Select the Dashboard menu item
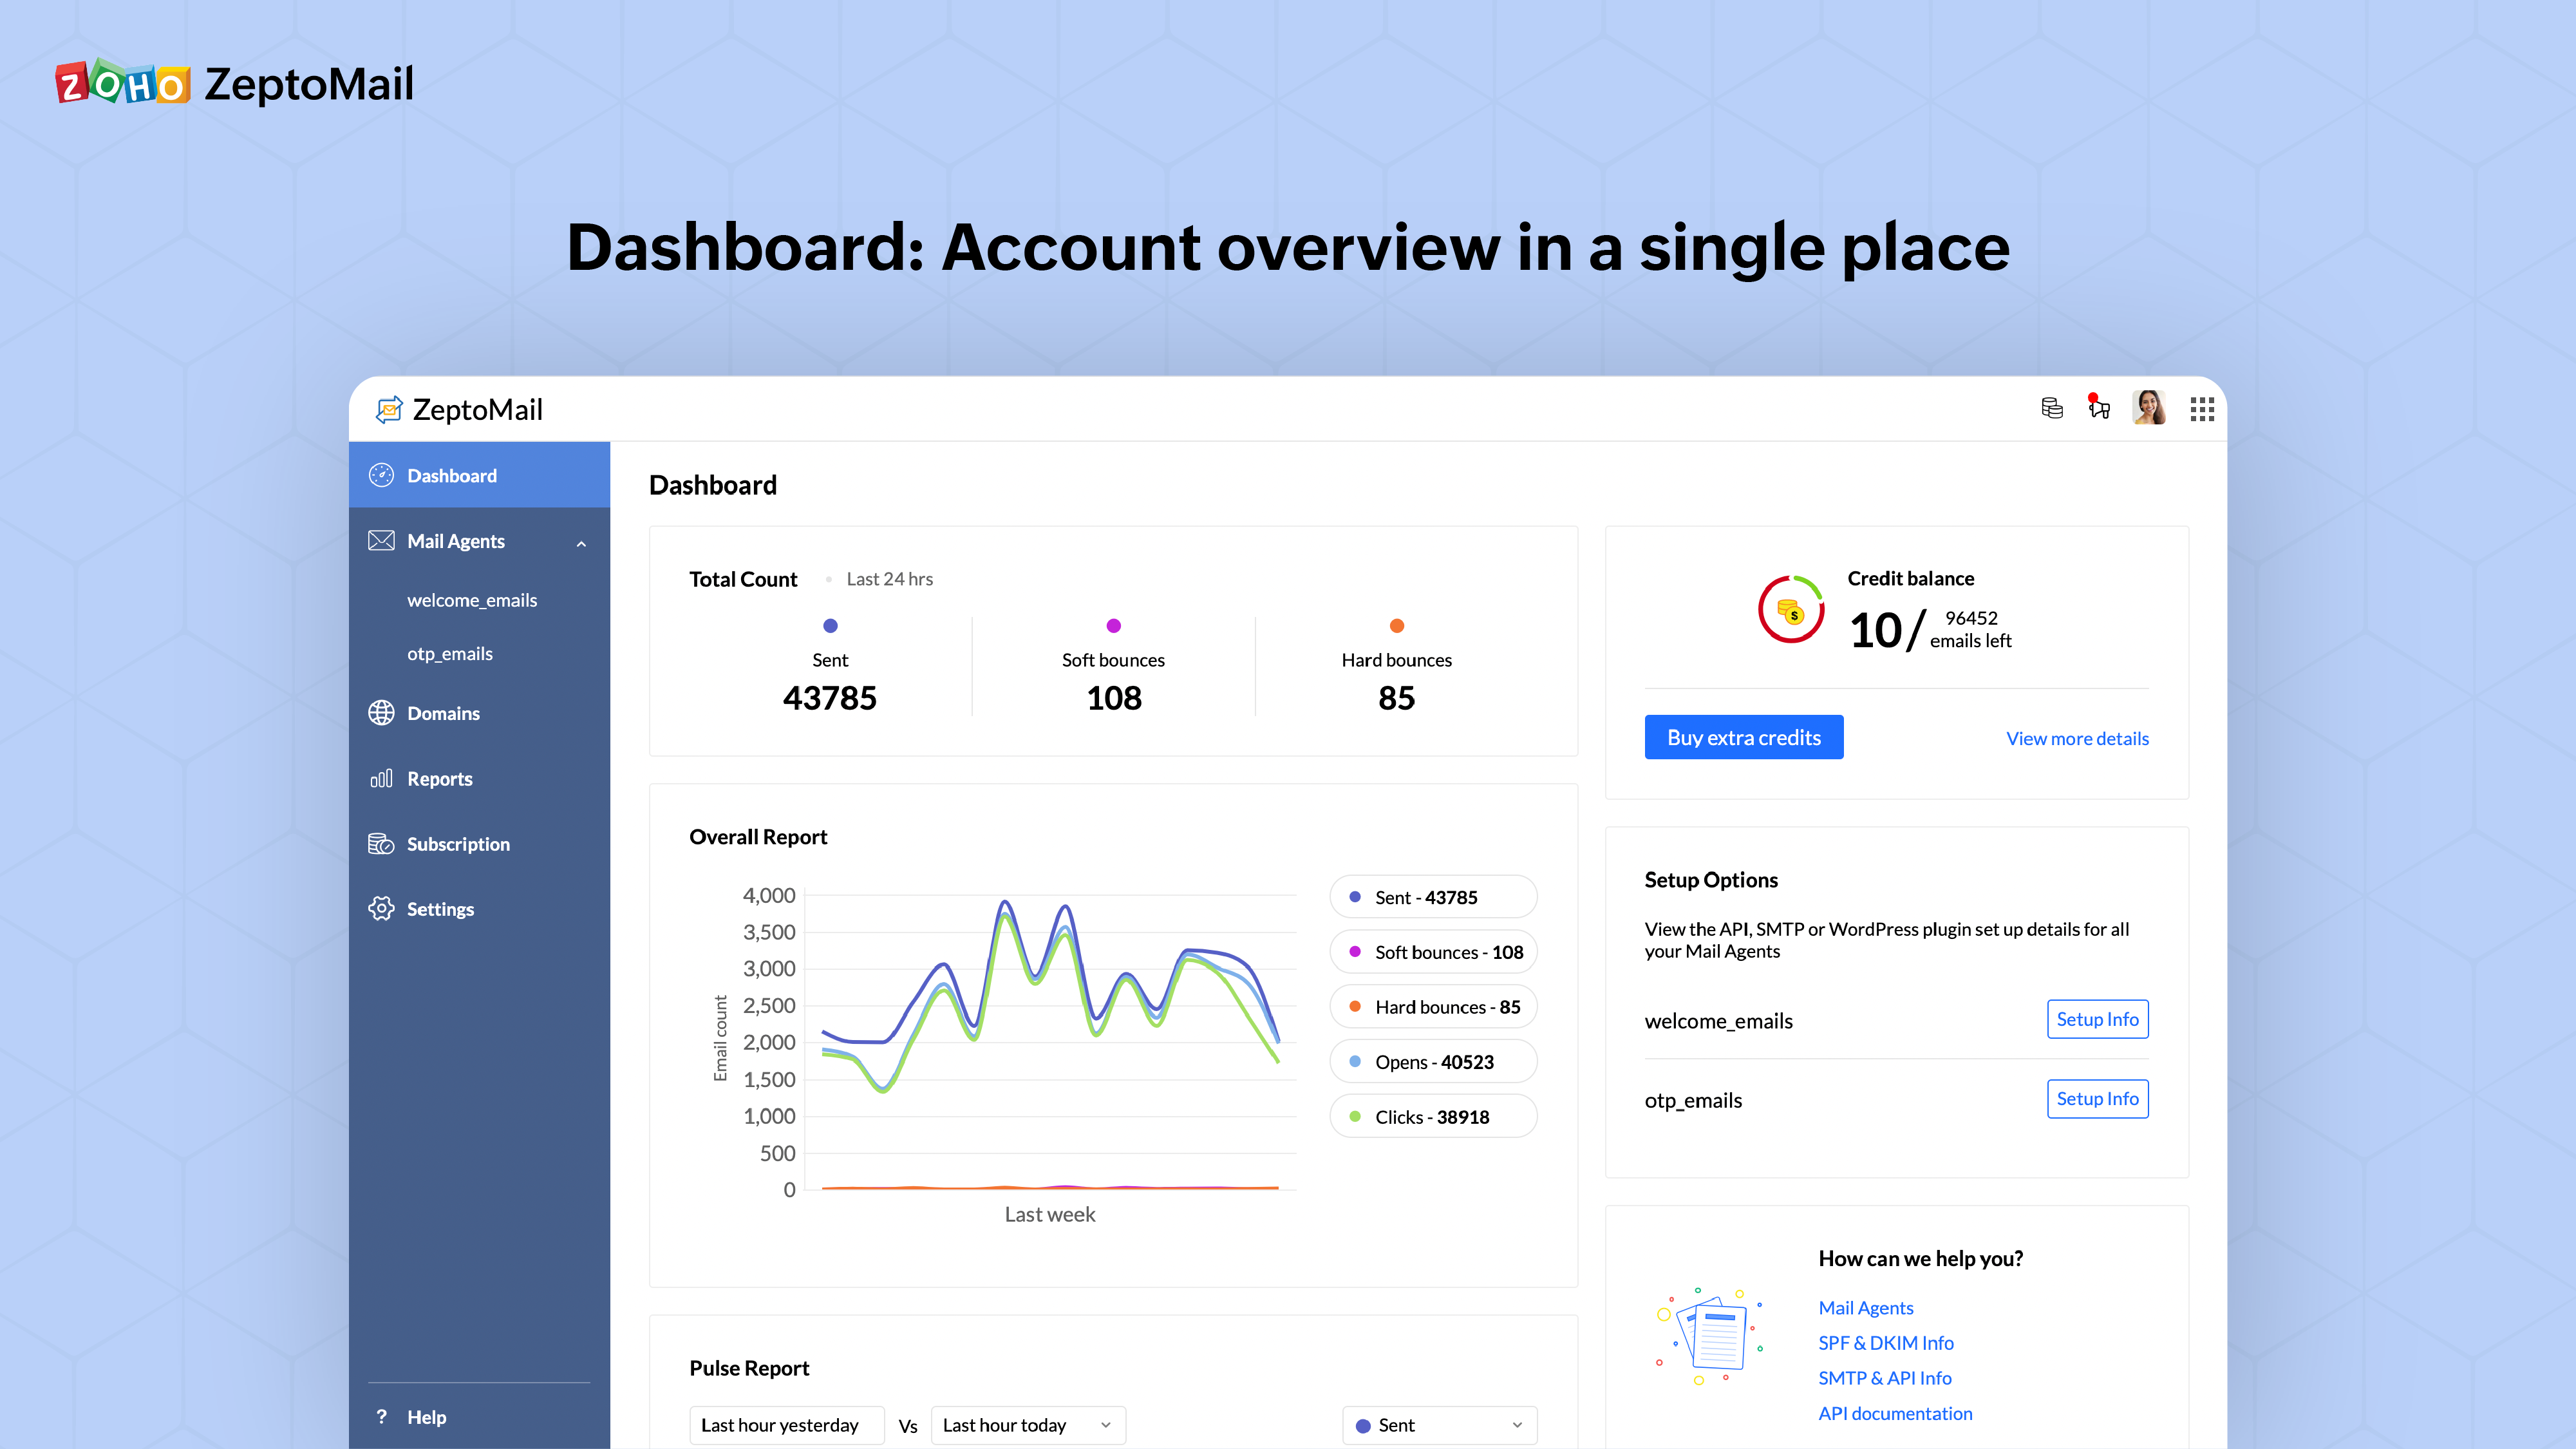Image resolution: width=2576 pixels, height=1449 pixels. [452, 476]
